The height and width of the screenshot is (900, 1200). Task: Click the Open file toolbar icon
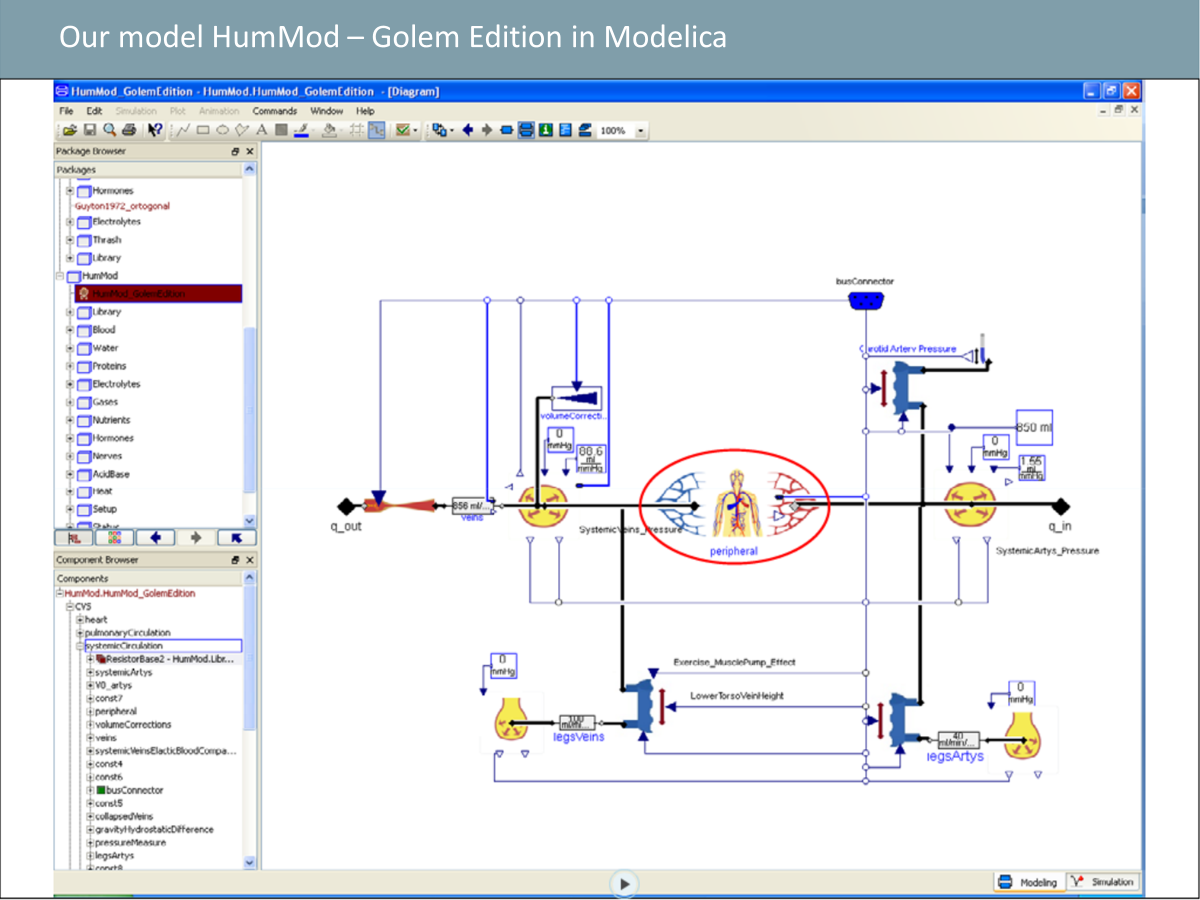click(x=69, y=131)
